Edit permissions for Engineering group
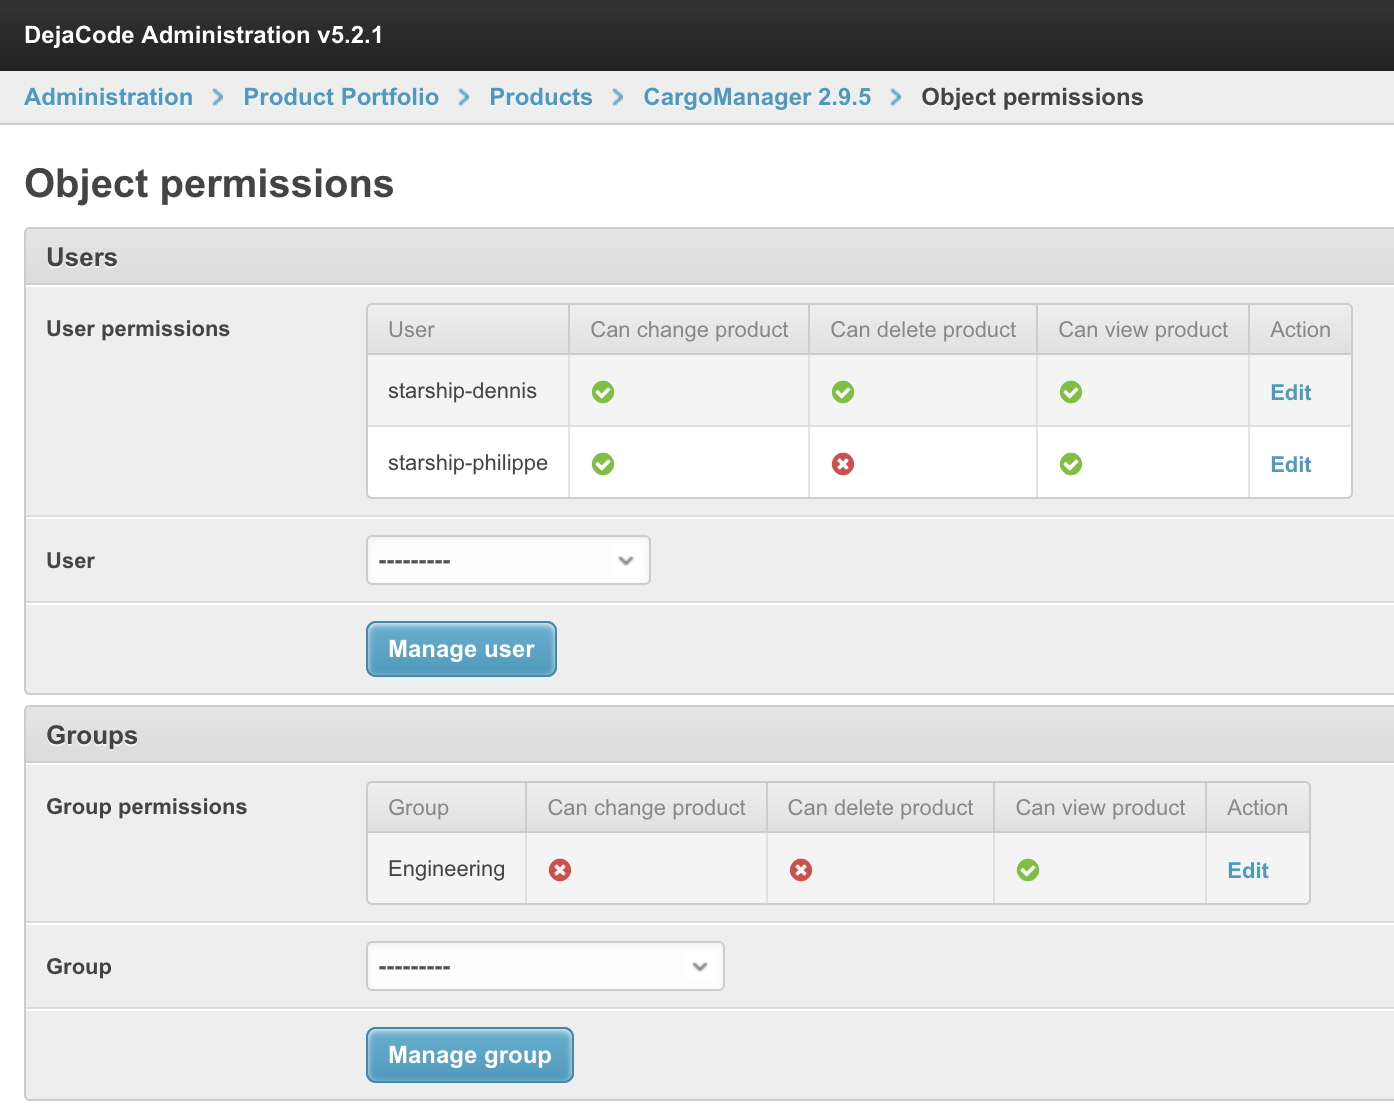The width and height of the screenshot is (1394, 1118). (1247, 870)
